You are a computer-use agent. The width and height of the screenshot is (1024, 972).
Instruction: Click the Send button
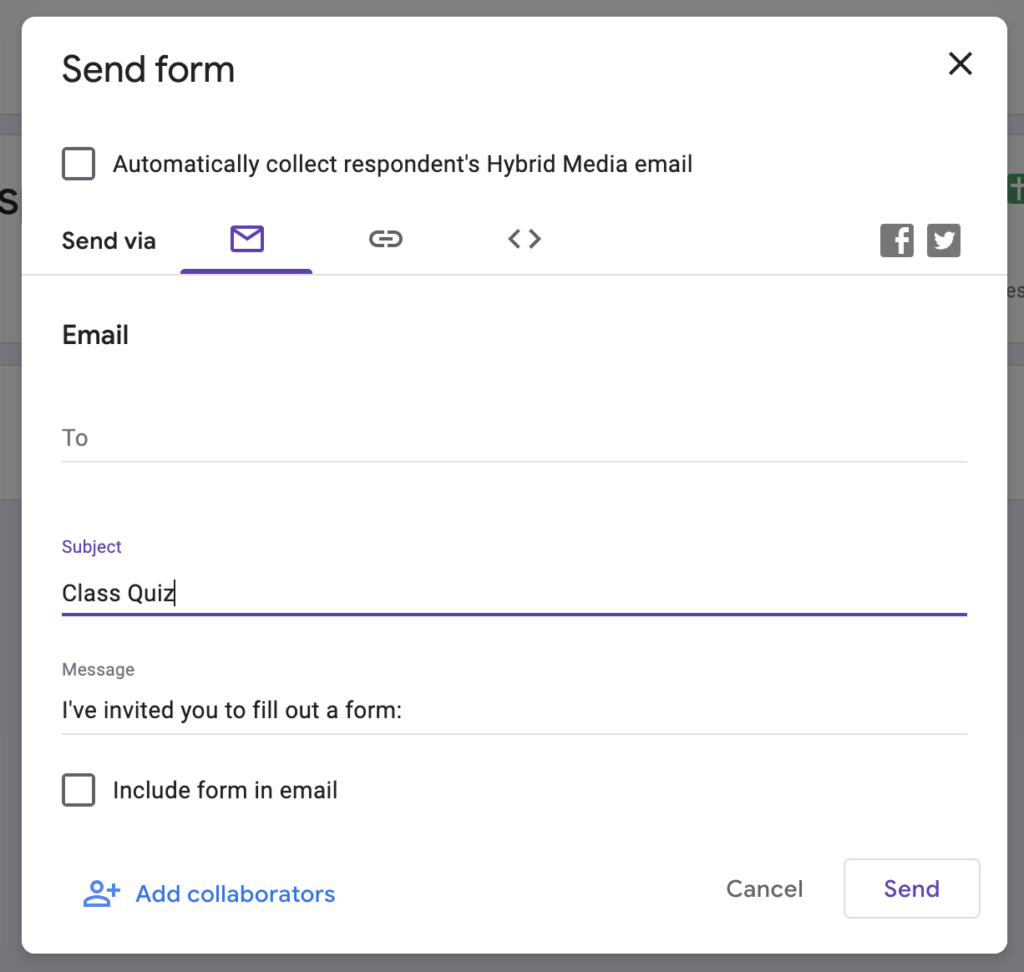912,888
